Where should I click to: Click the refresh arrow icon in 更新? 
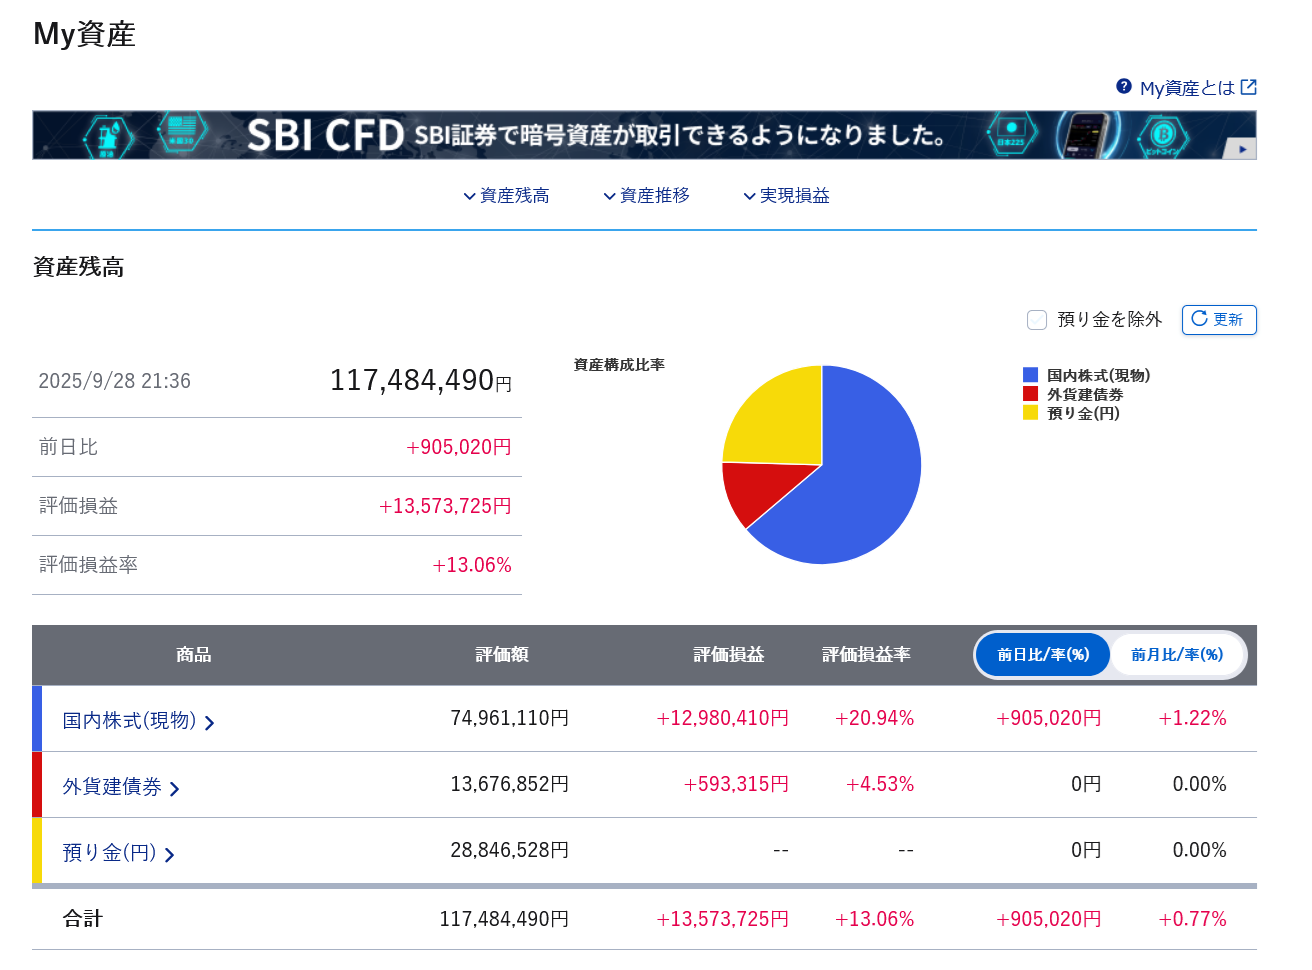click(x=1199, y=319)
